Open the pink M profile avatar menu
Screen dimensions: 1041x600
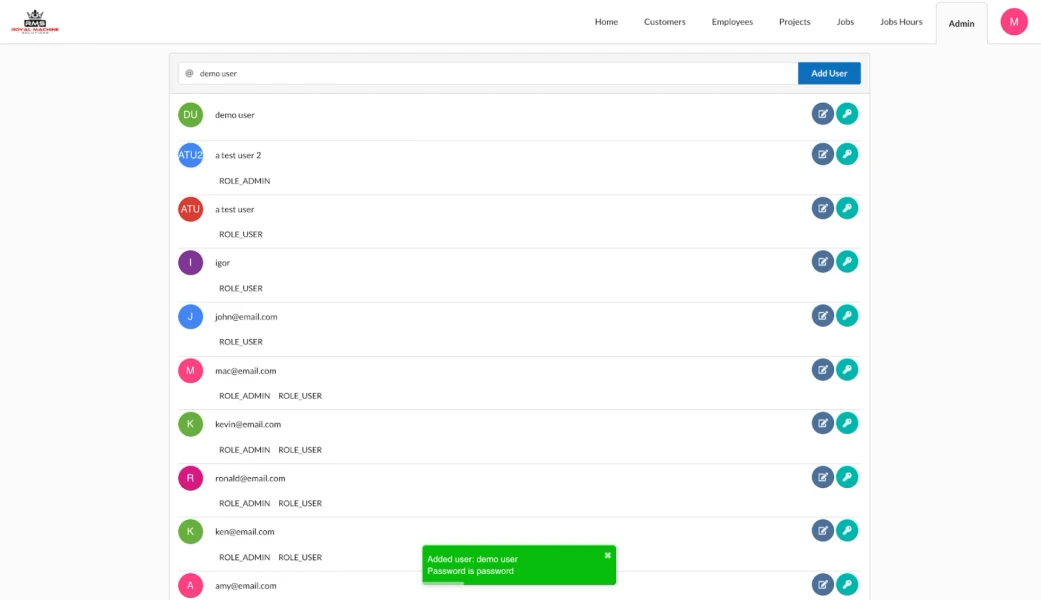click(1014, 22)
